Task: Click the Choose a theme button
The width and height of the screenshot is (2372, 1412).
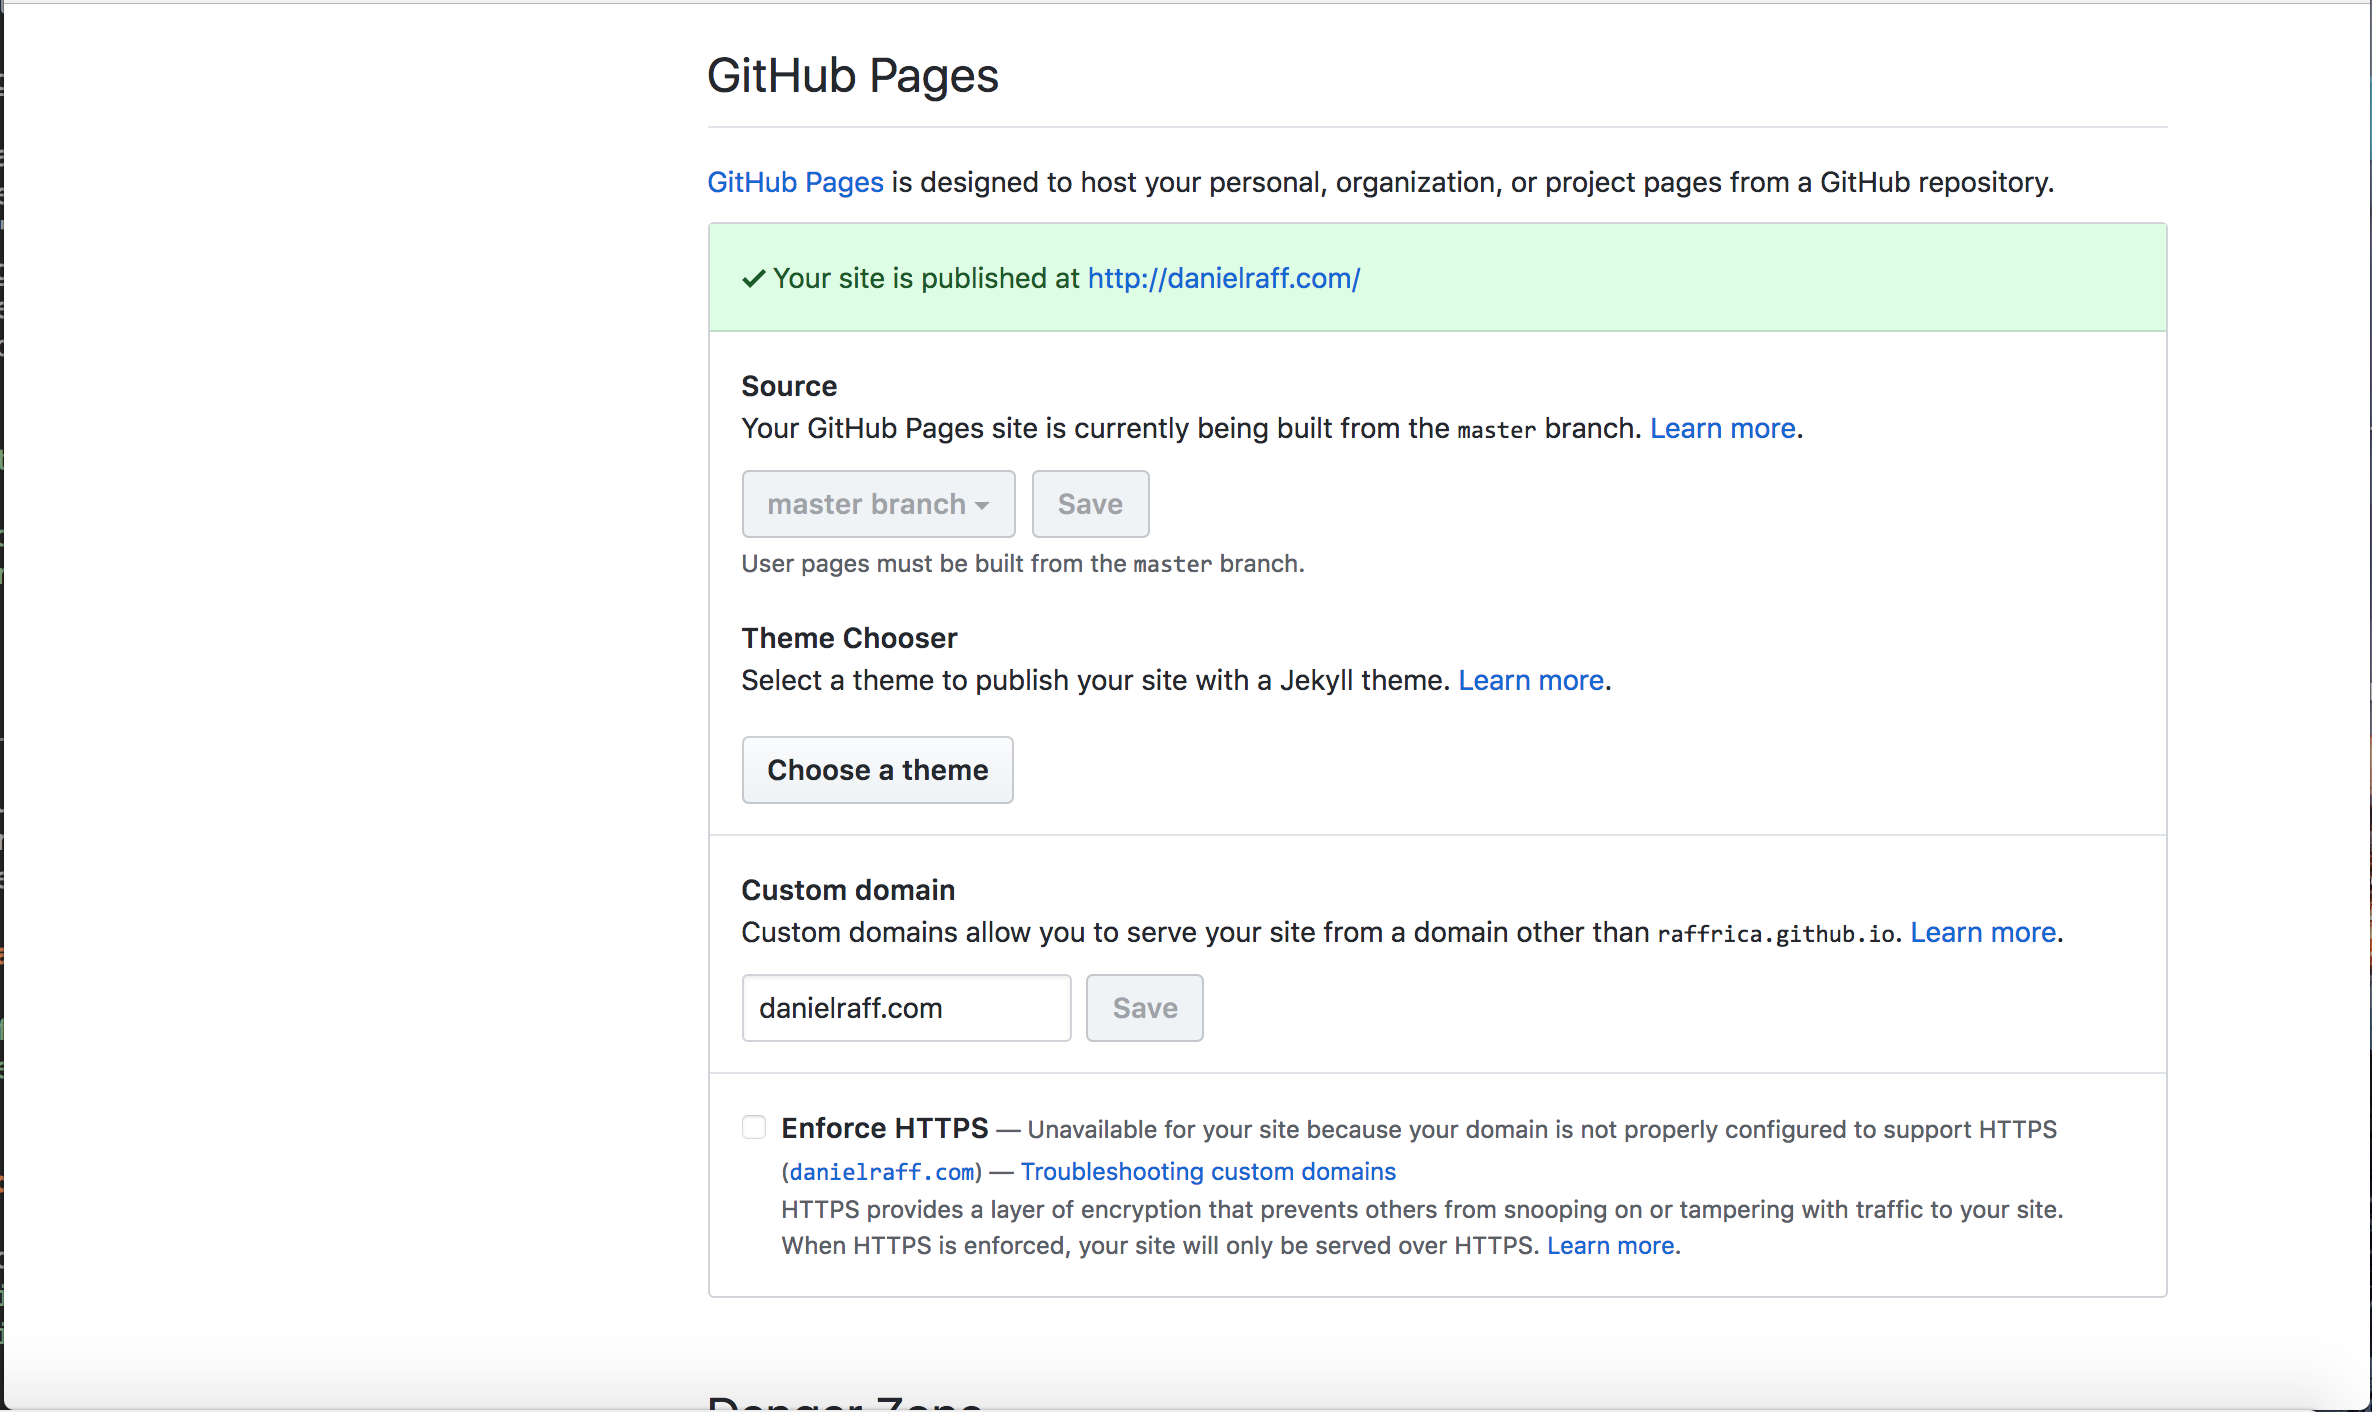Action: [877, 770]
